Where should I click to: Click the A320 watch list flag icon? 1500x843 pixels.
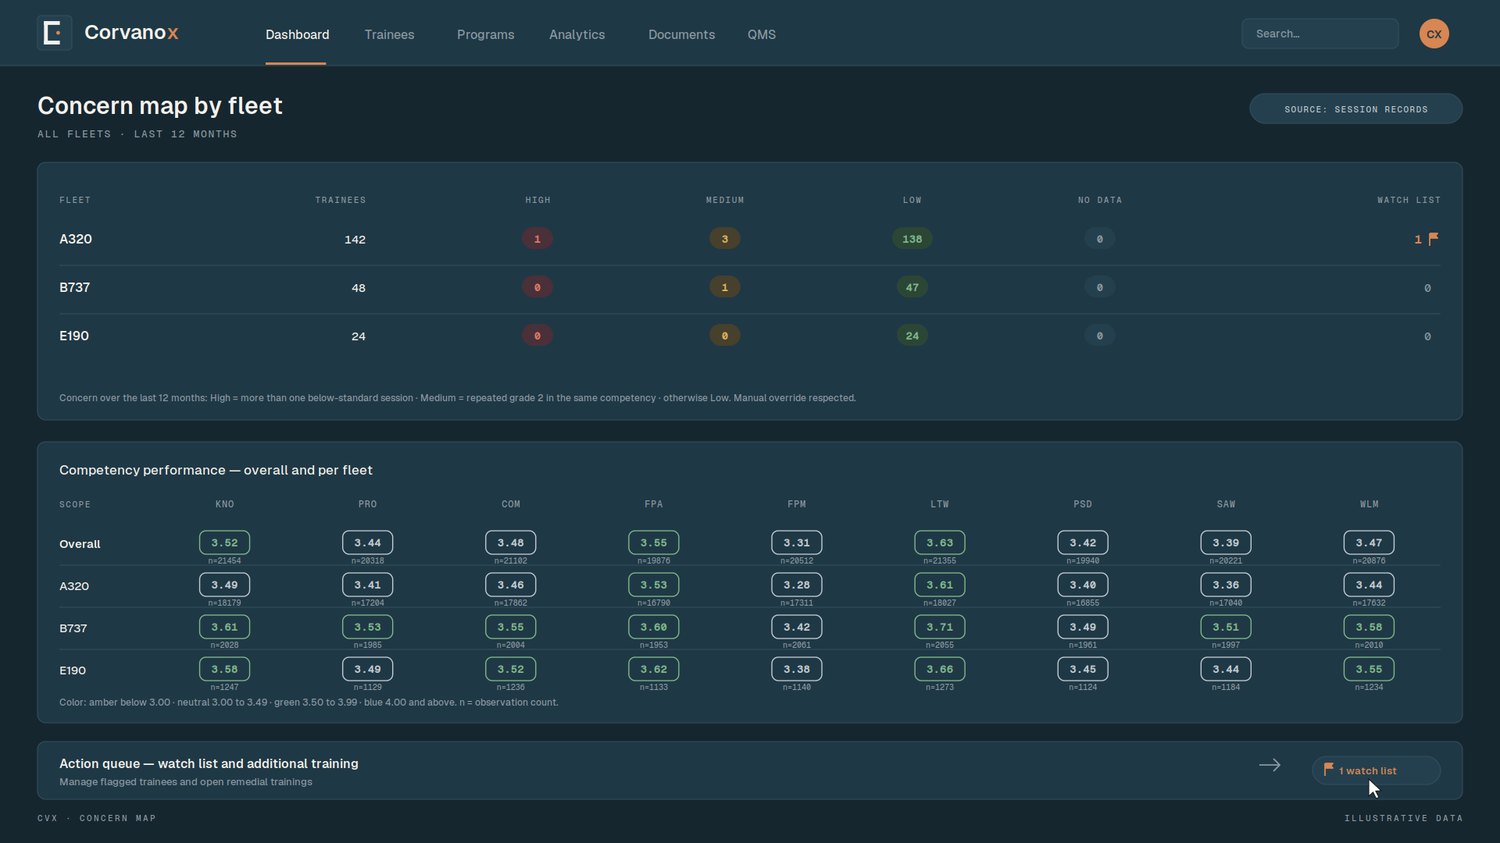[1433, 239]
